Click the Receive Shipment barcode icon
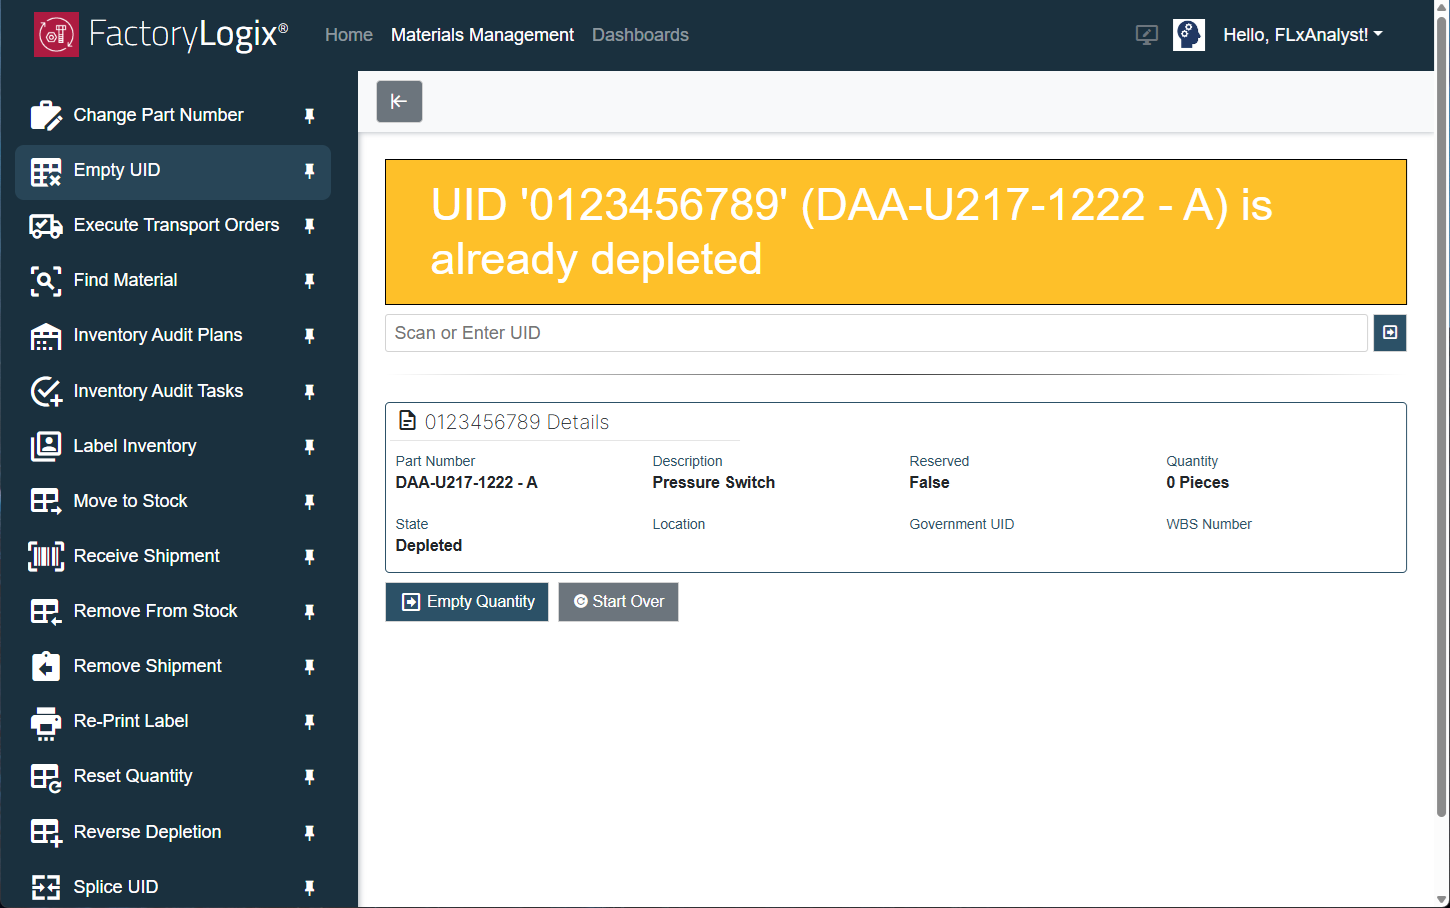 click(x=46, y=556)
